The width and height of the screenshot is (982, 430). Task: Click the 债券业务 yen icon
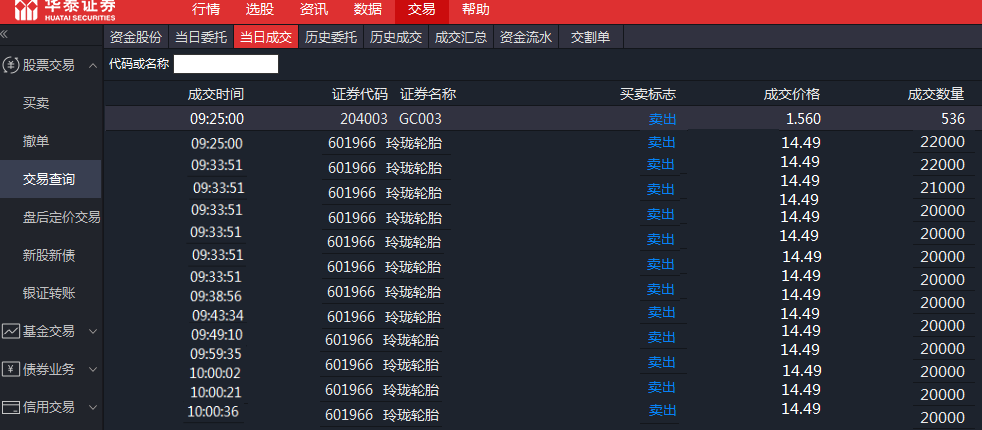(x=11, y=369)
